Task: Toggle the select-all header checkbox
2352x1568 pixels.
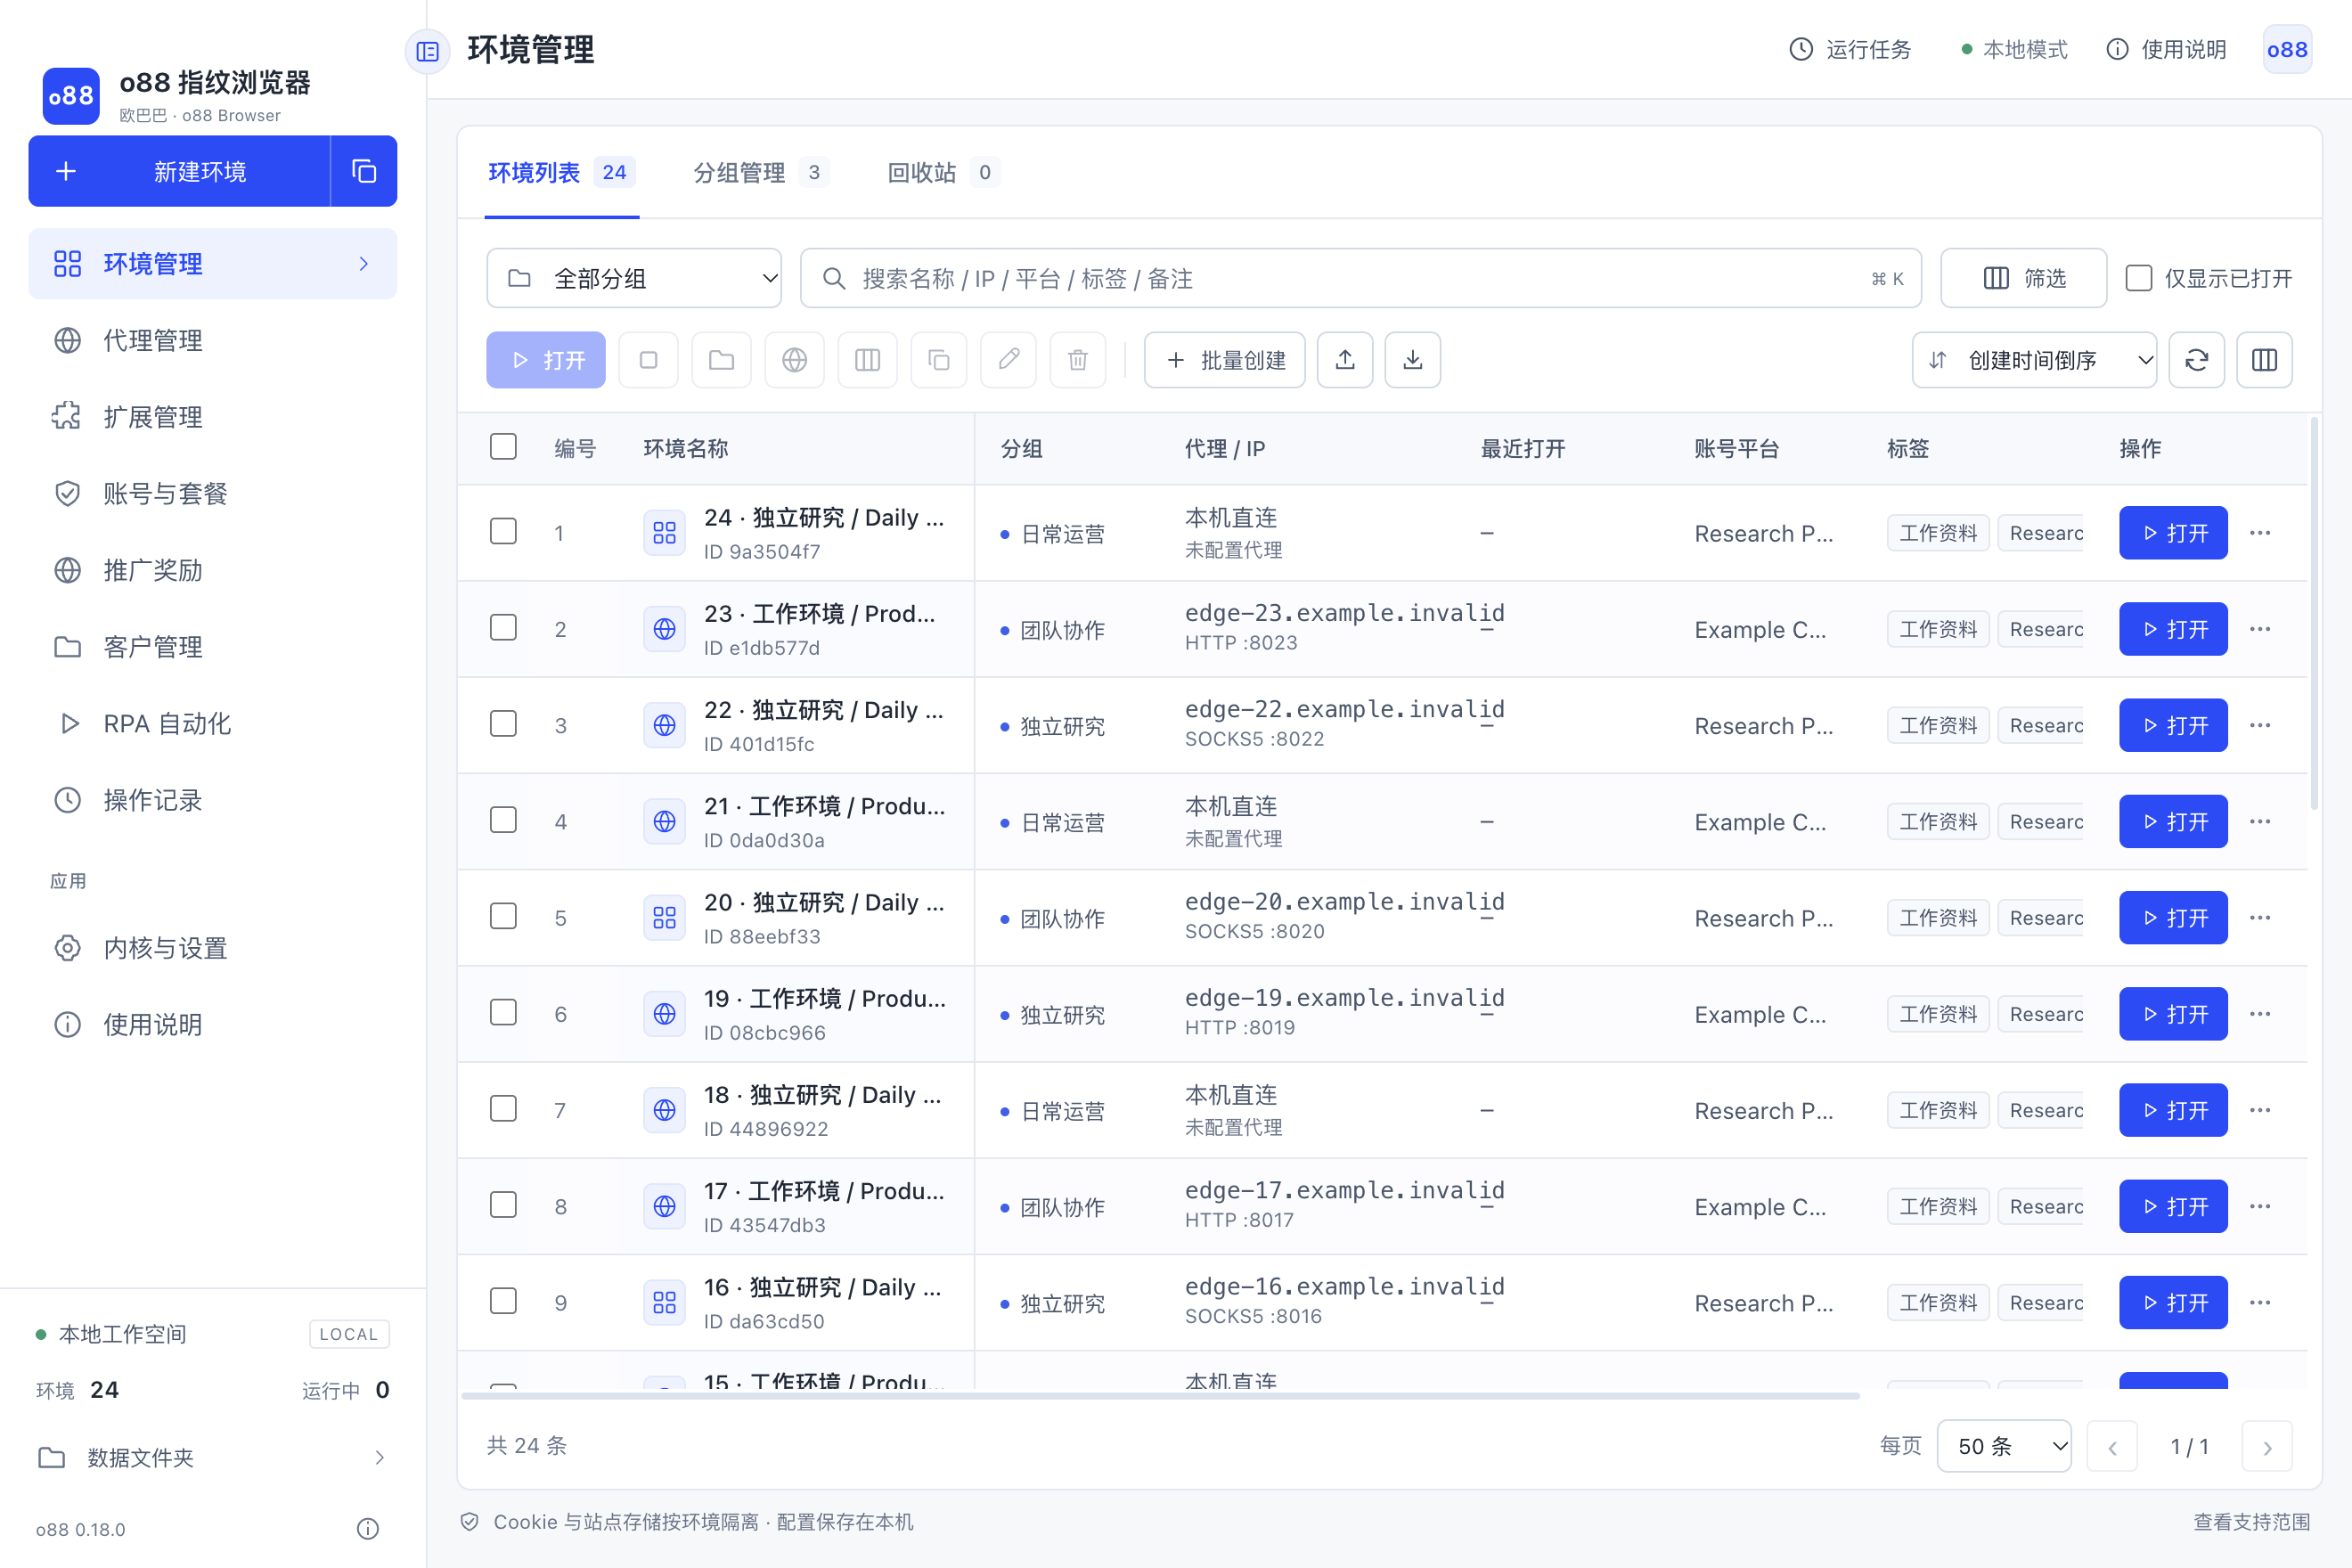Action: pyautogui.click(x=503, y=446)
